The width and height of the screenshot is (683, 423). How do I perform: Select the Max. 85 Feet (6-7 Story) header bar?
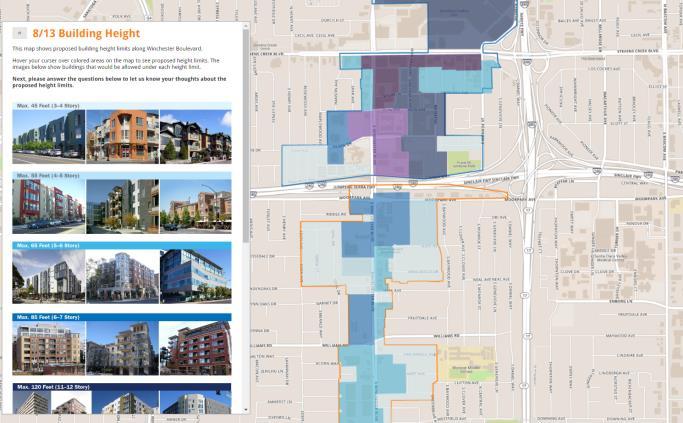[122, 317]
